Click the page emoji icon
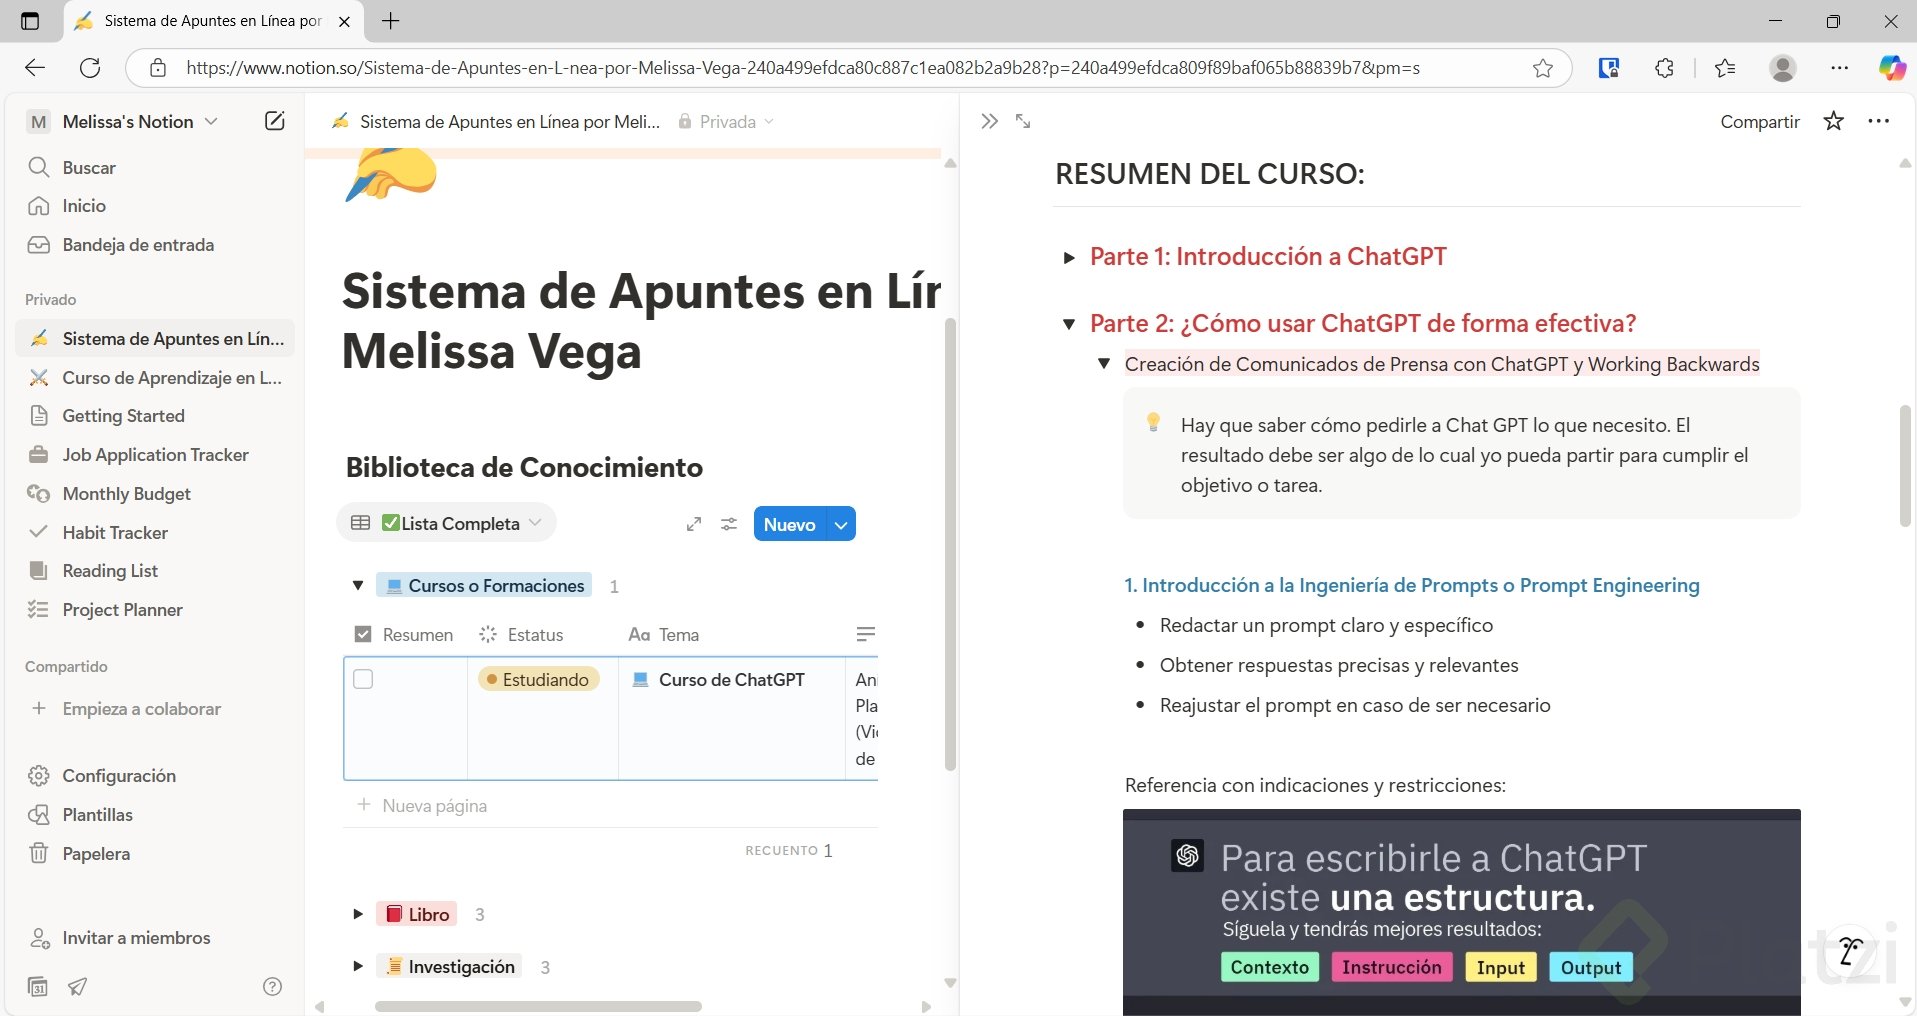This screenshot has height=1016, width=1917. click(391, 174)
